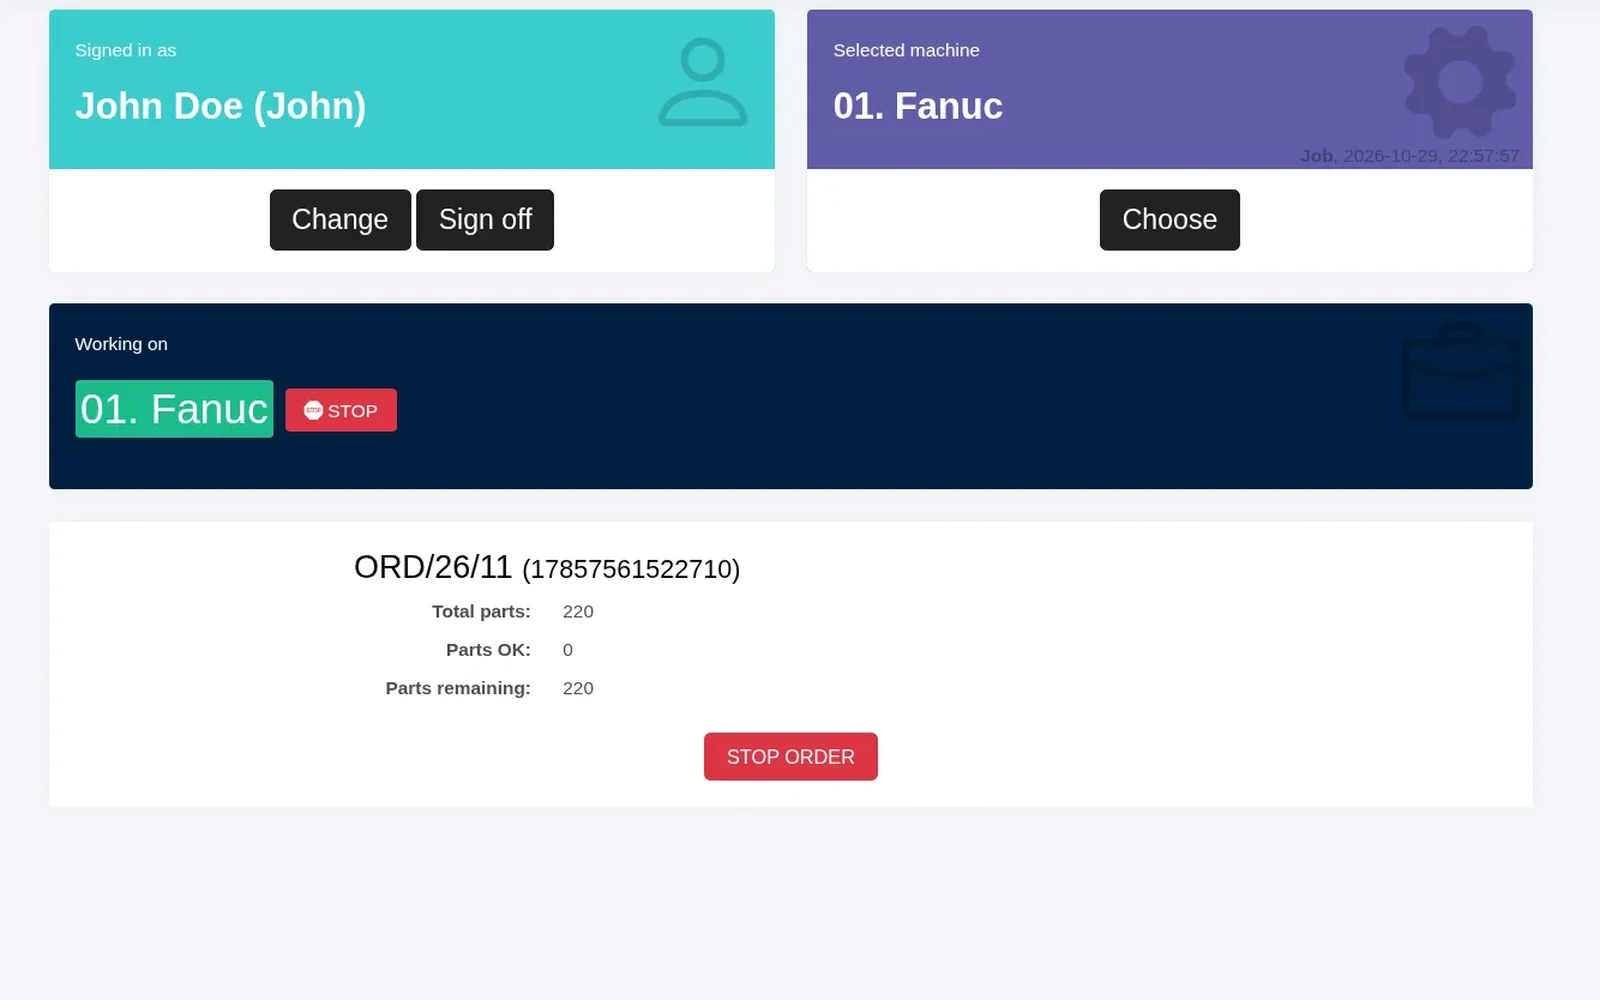
Task: Click the Parts OK: label
Action: coord(488,650)
